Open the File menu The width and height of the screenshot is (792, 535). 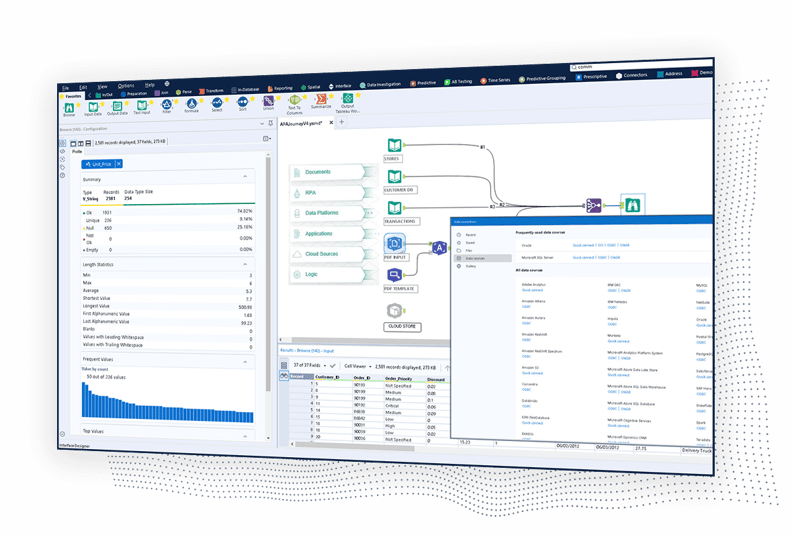click(x=66, y=88)
